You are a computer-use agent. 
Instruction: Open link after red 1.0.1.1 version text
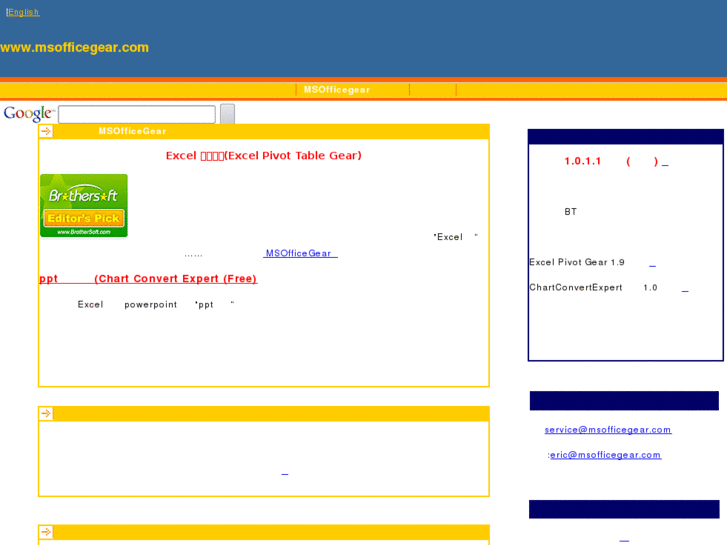(x=665, y=164)
